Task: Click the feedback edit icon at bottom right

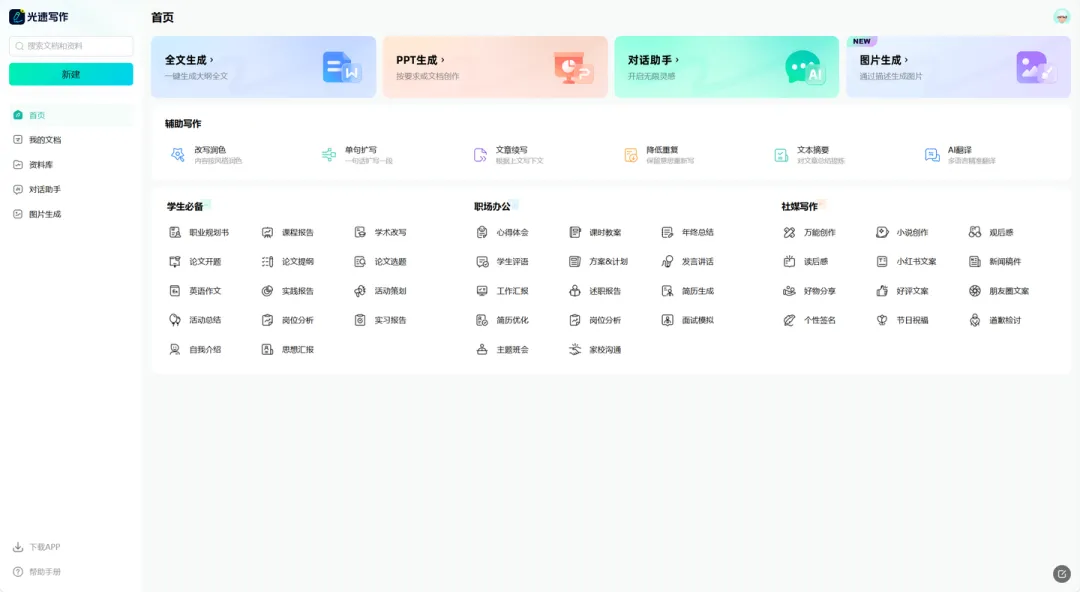Action: [x=1061, y=573]
